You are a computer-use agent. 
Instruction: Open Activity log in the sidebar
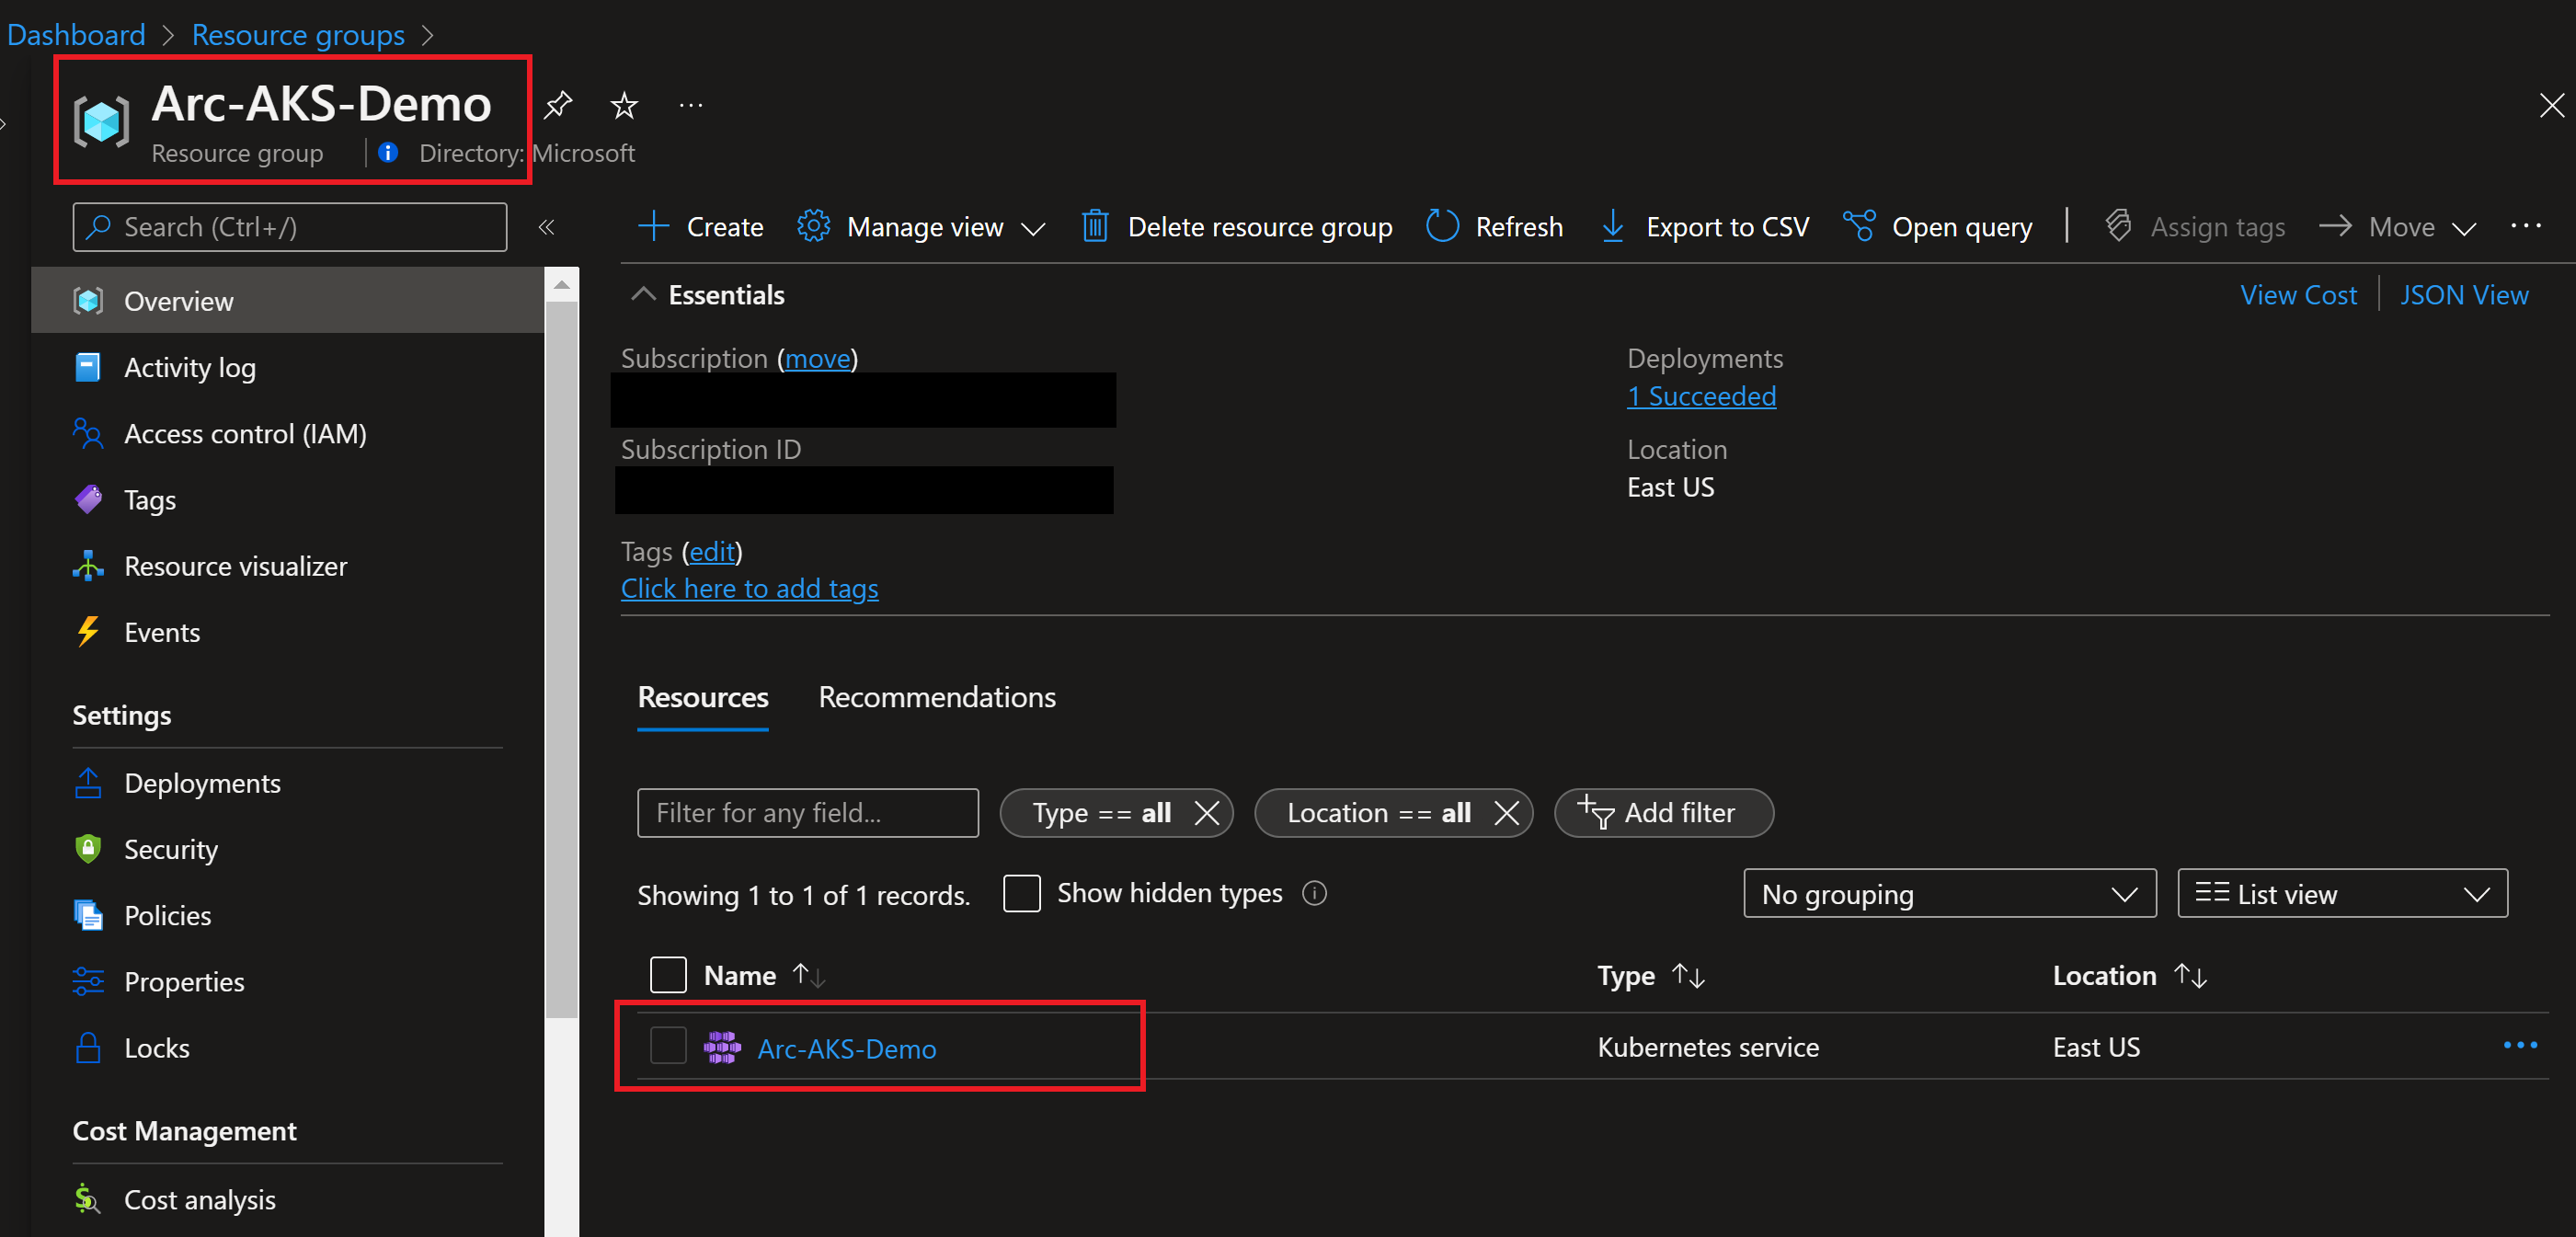pos(288,367)
